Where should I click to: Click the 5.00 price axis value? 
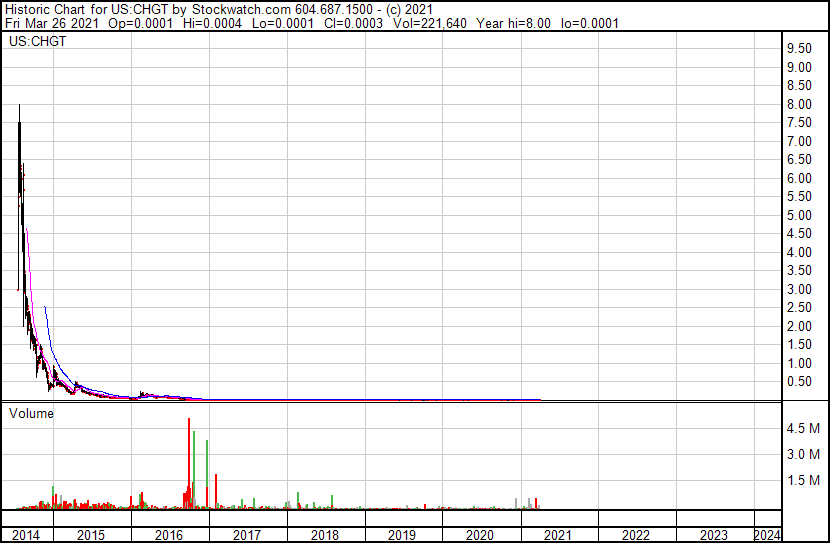coord(799,215)
